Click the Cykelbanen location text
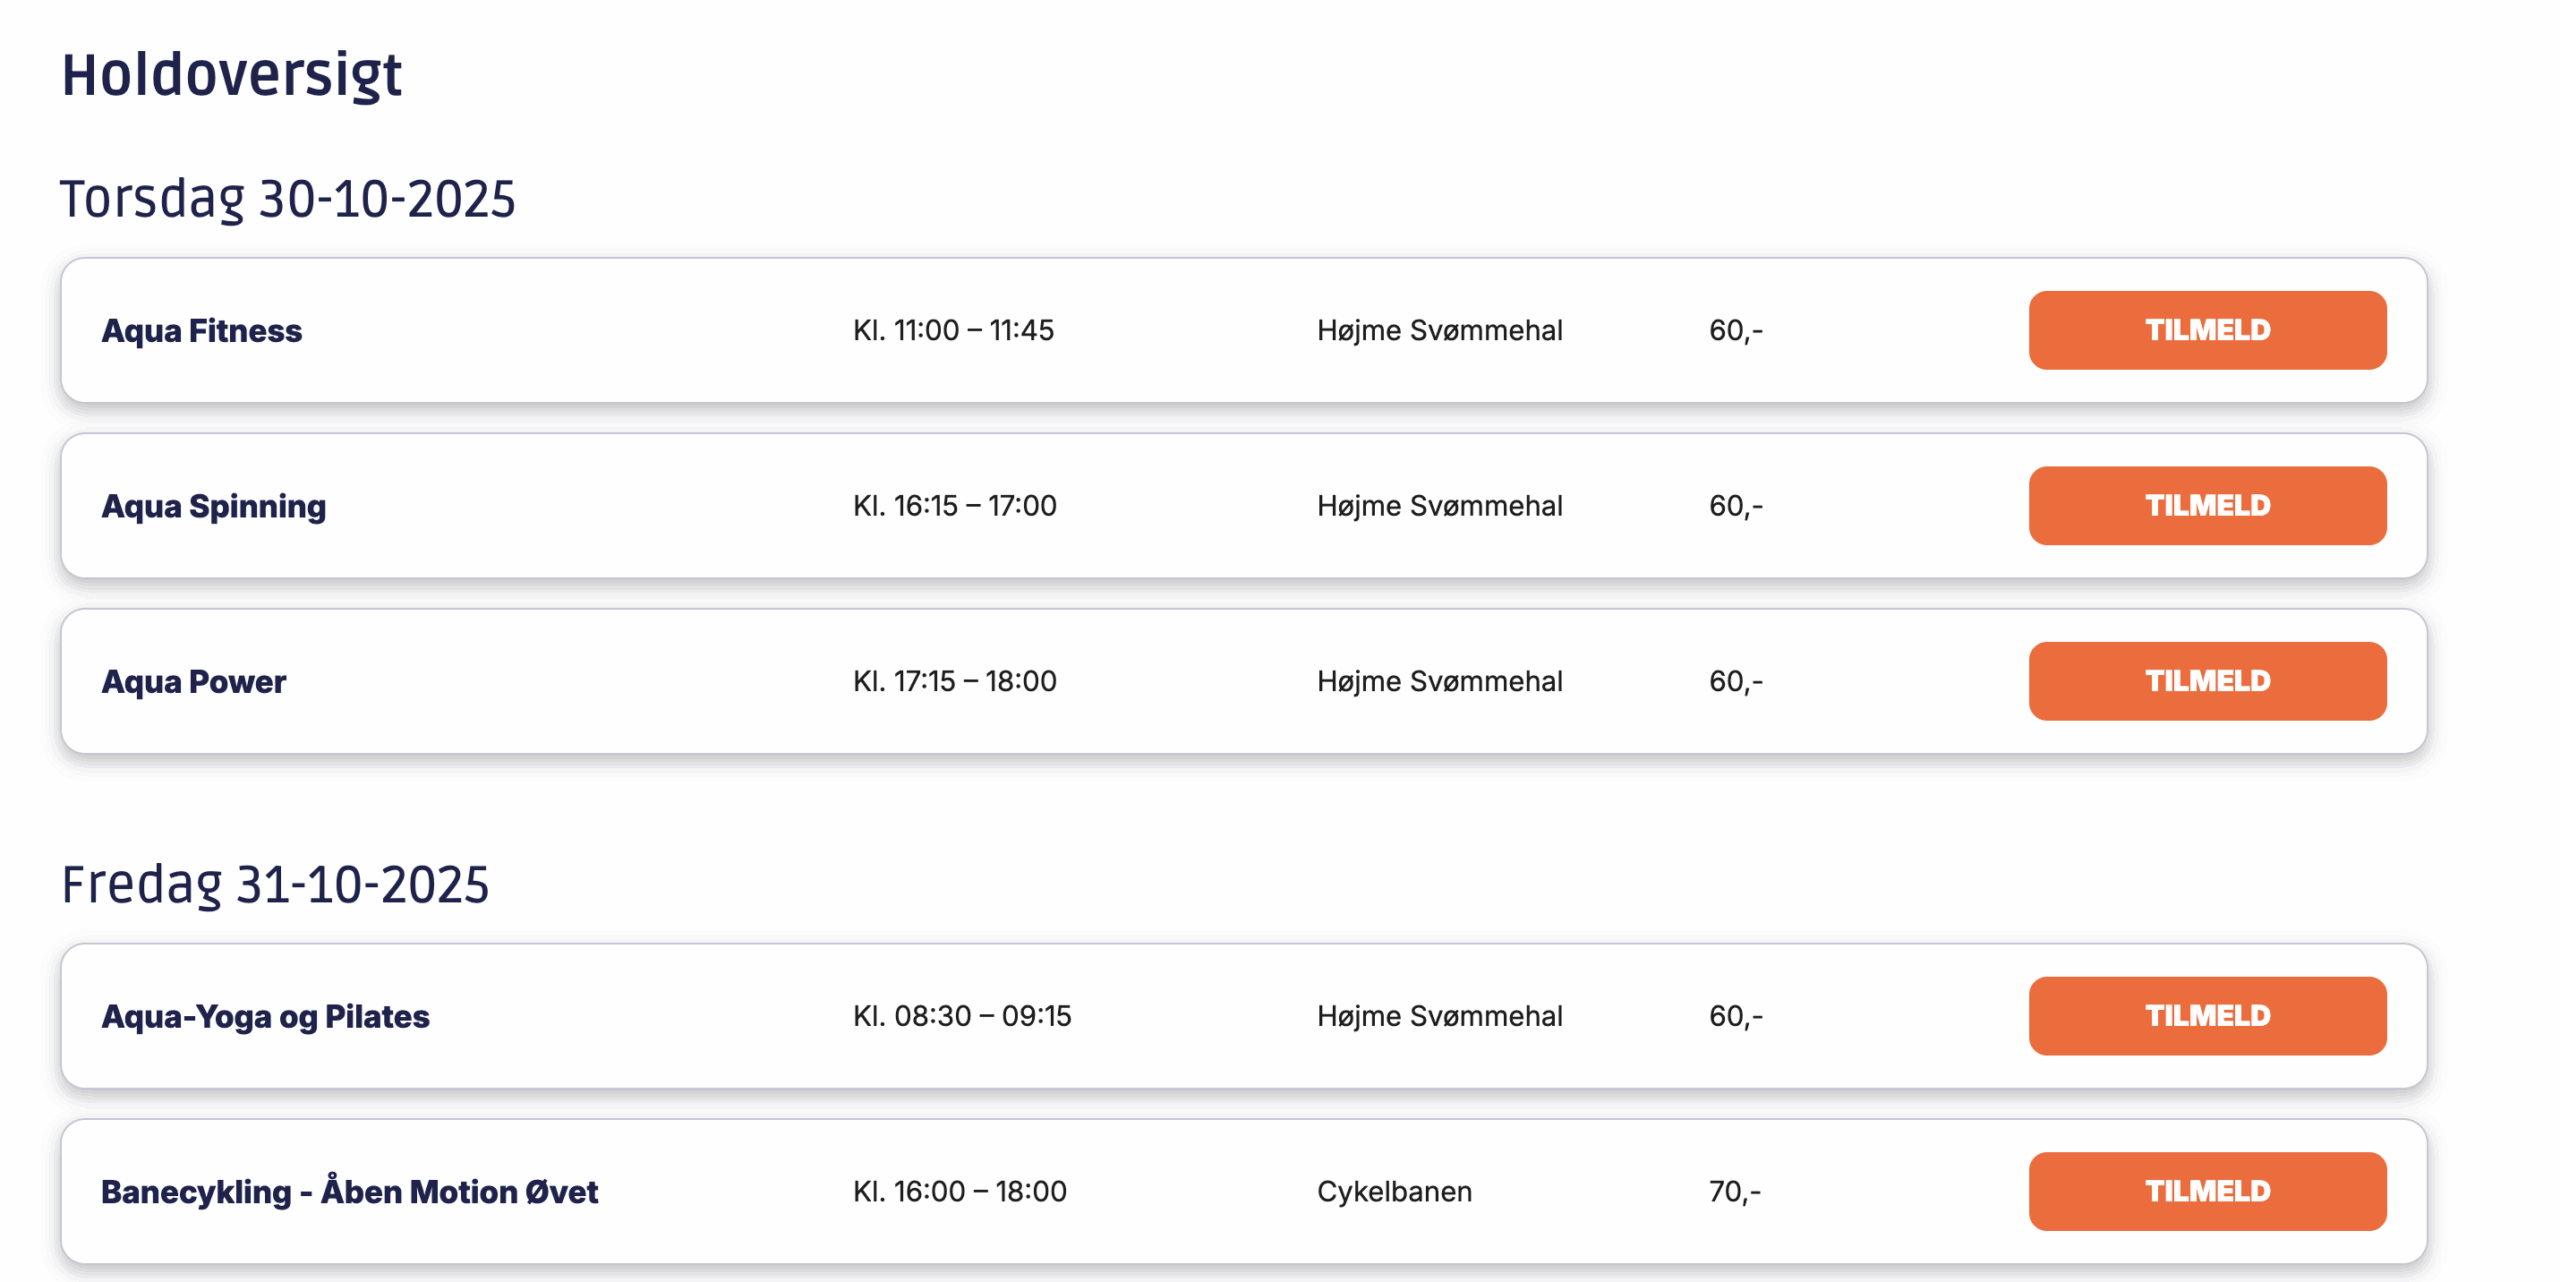 [1393, 1191]
